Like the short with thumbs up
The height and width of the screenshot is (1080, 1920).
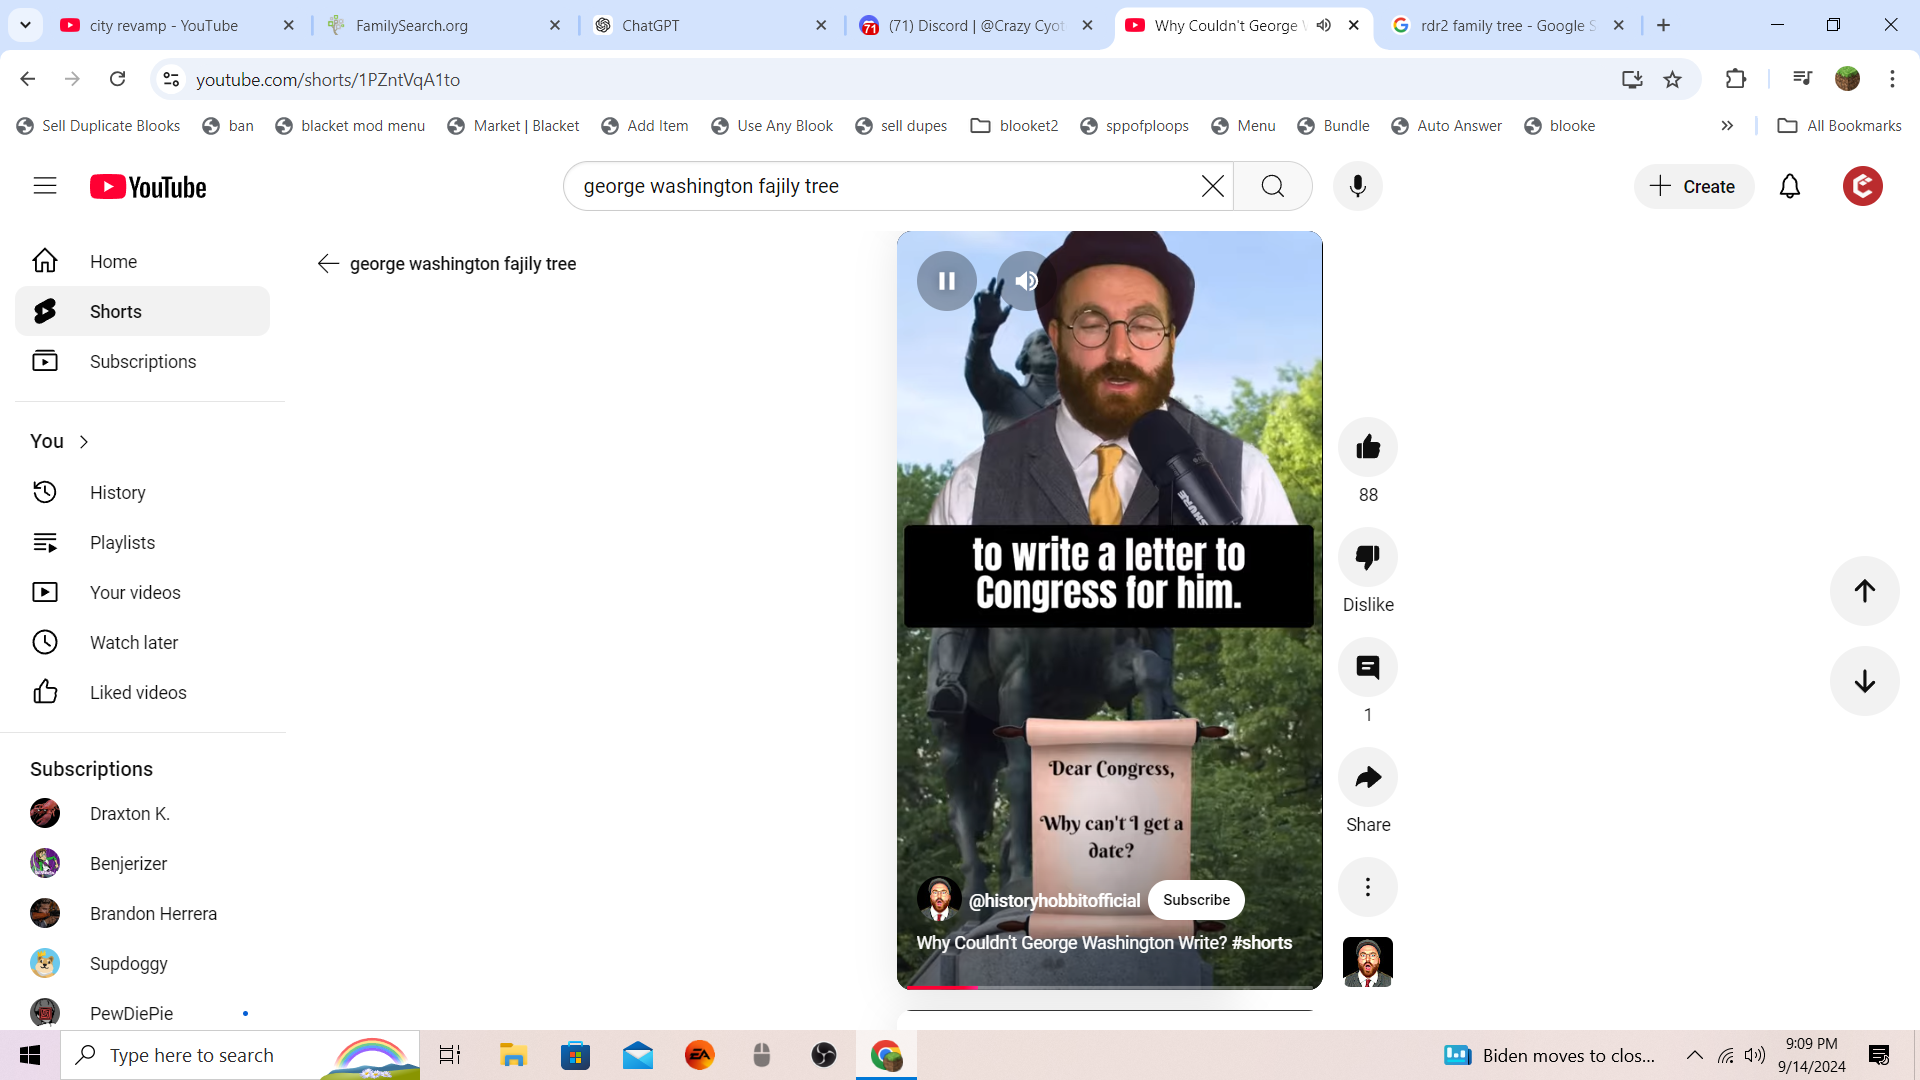tap(1368, 447)
